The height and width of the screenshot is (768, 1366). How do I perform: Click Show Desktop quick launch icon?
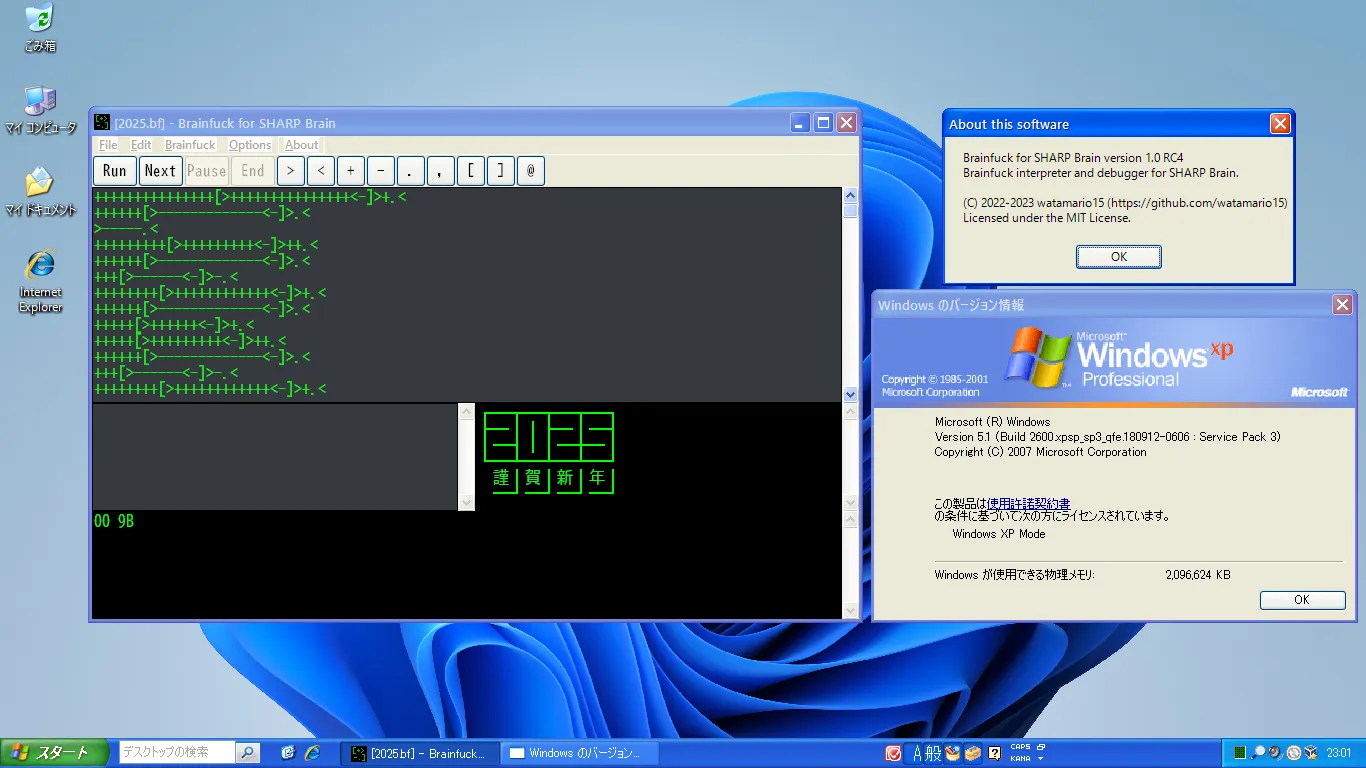click(289, 752)
